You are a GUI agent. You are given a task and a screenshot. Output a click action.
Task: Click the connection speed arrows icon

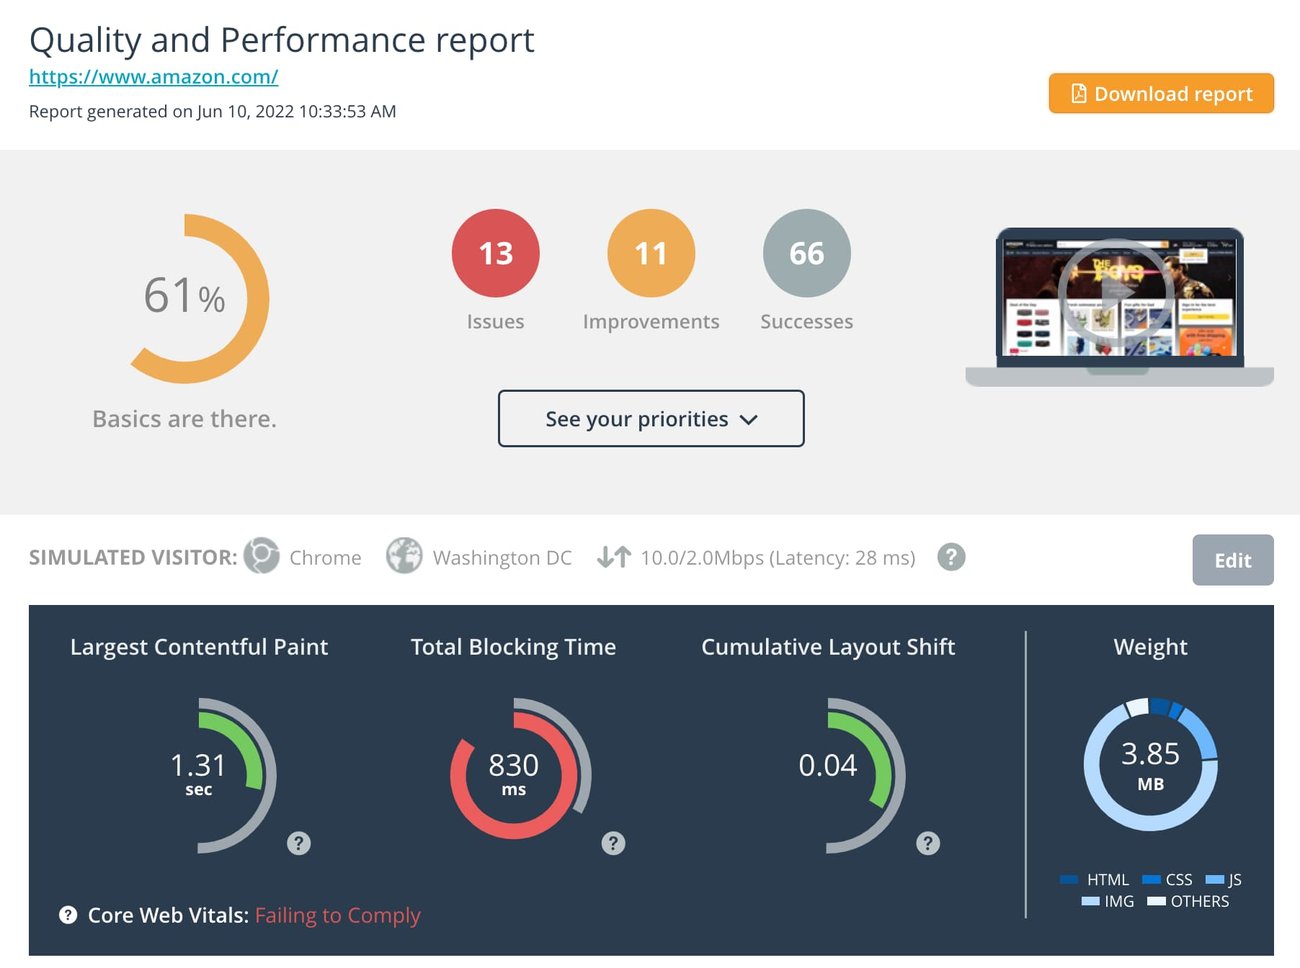pos(614,557)
